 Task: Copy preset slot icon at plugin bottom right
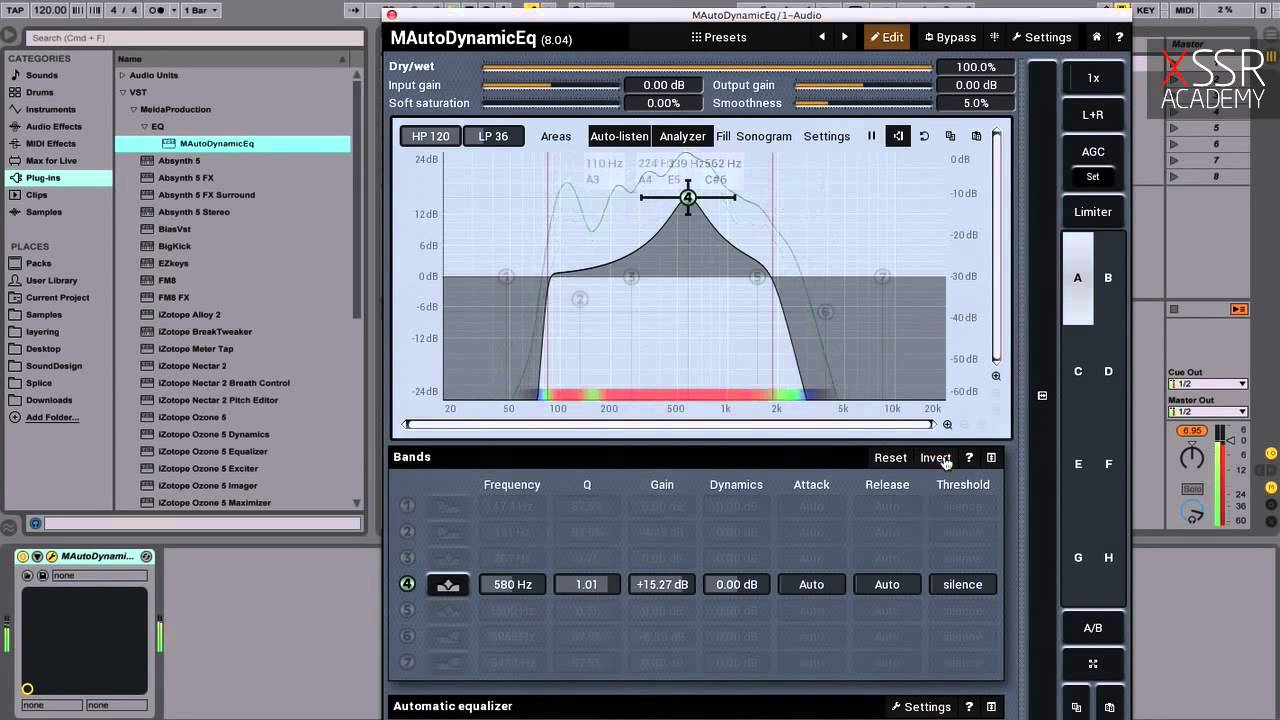(x=1076, y=707)
